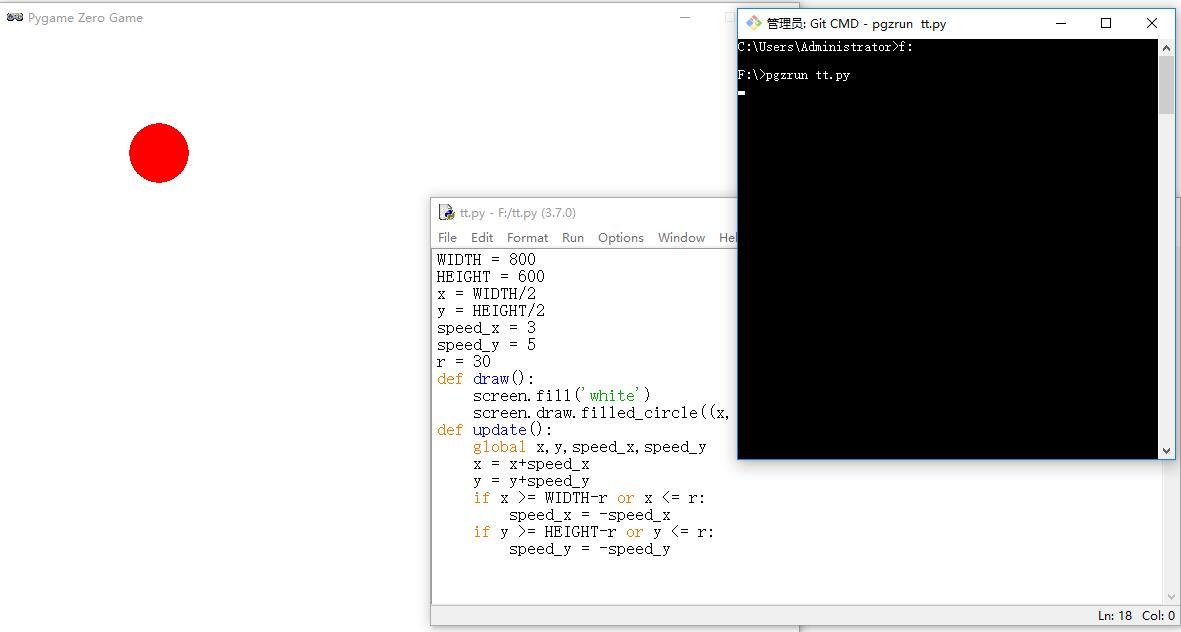
Task: Click the 'r = 30' code line
Action: tap(464, 362)
